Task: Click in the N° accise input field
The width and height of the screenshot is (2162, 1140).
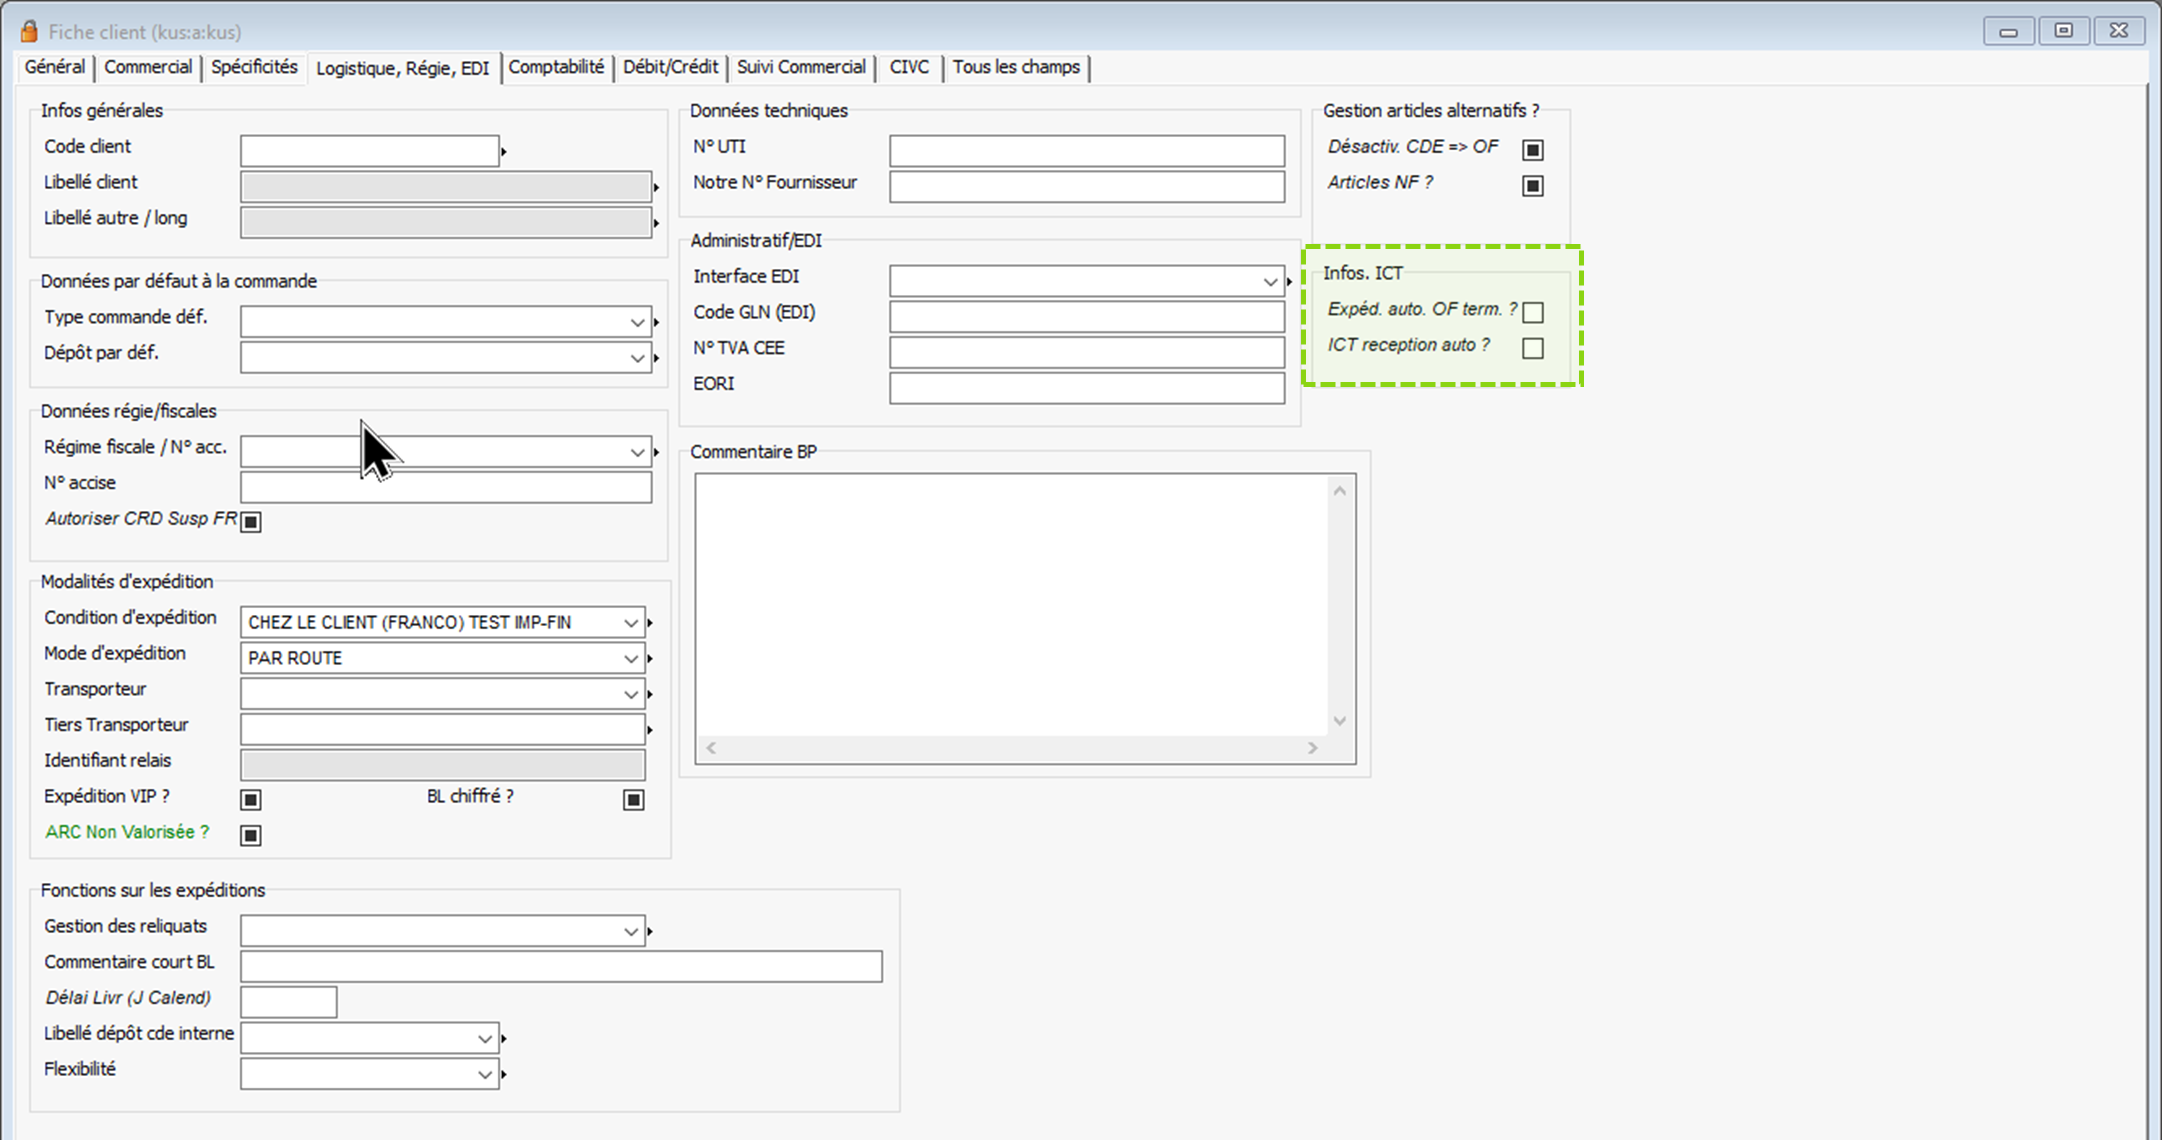Action: tap(445, 487)
